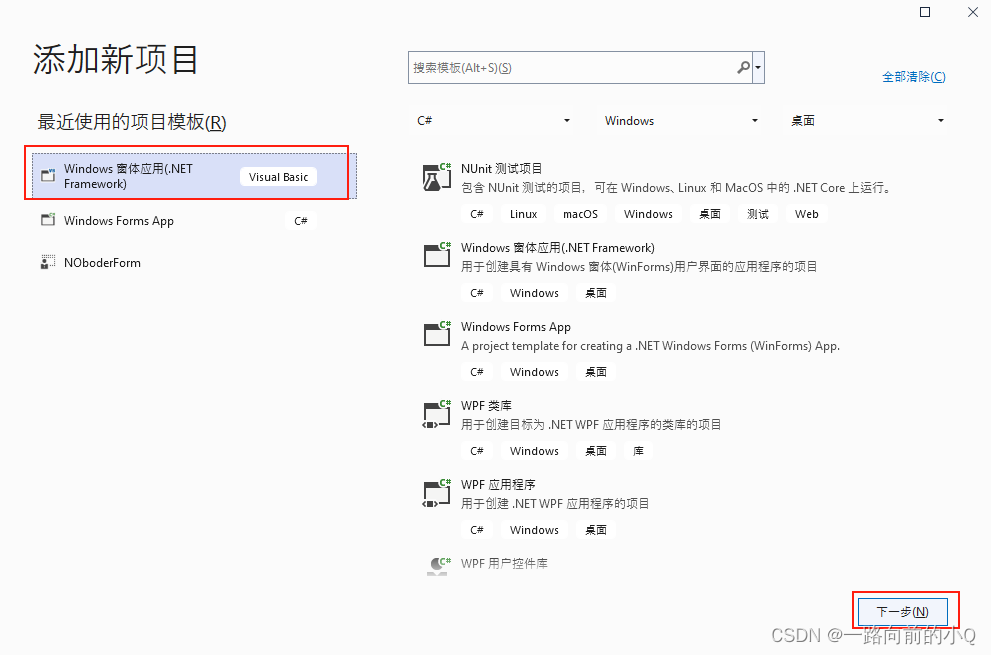991x655 pixels.
Task: Click the search magnifier icon
Action: (743, 67)
